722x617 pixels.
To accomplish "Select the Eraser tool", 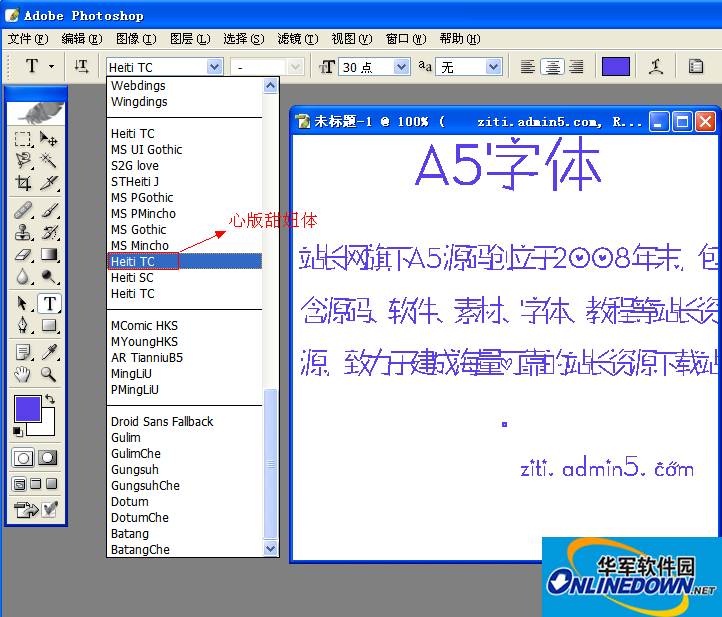I will pos(22,254).
